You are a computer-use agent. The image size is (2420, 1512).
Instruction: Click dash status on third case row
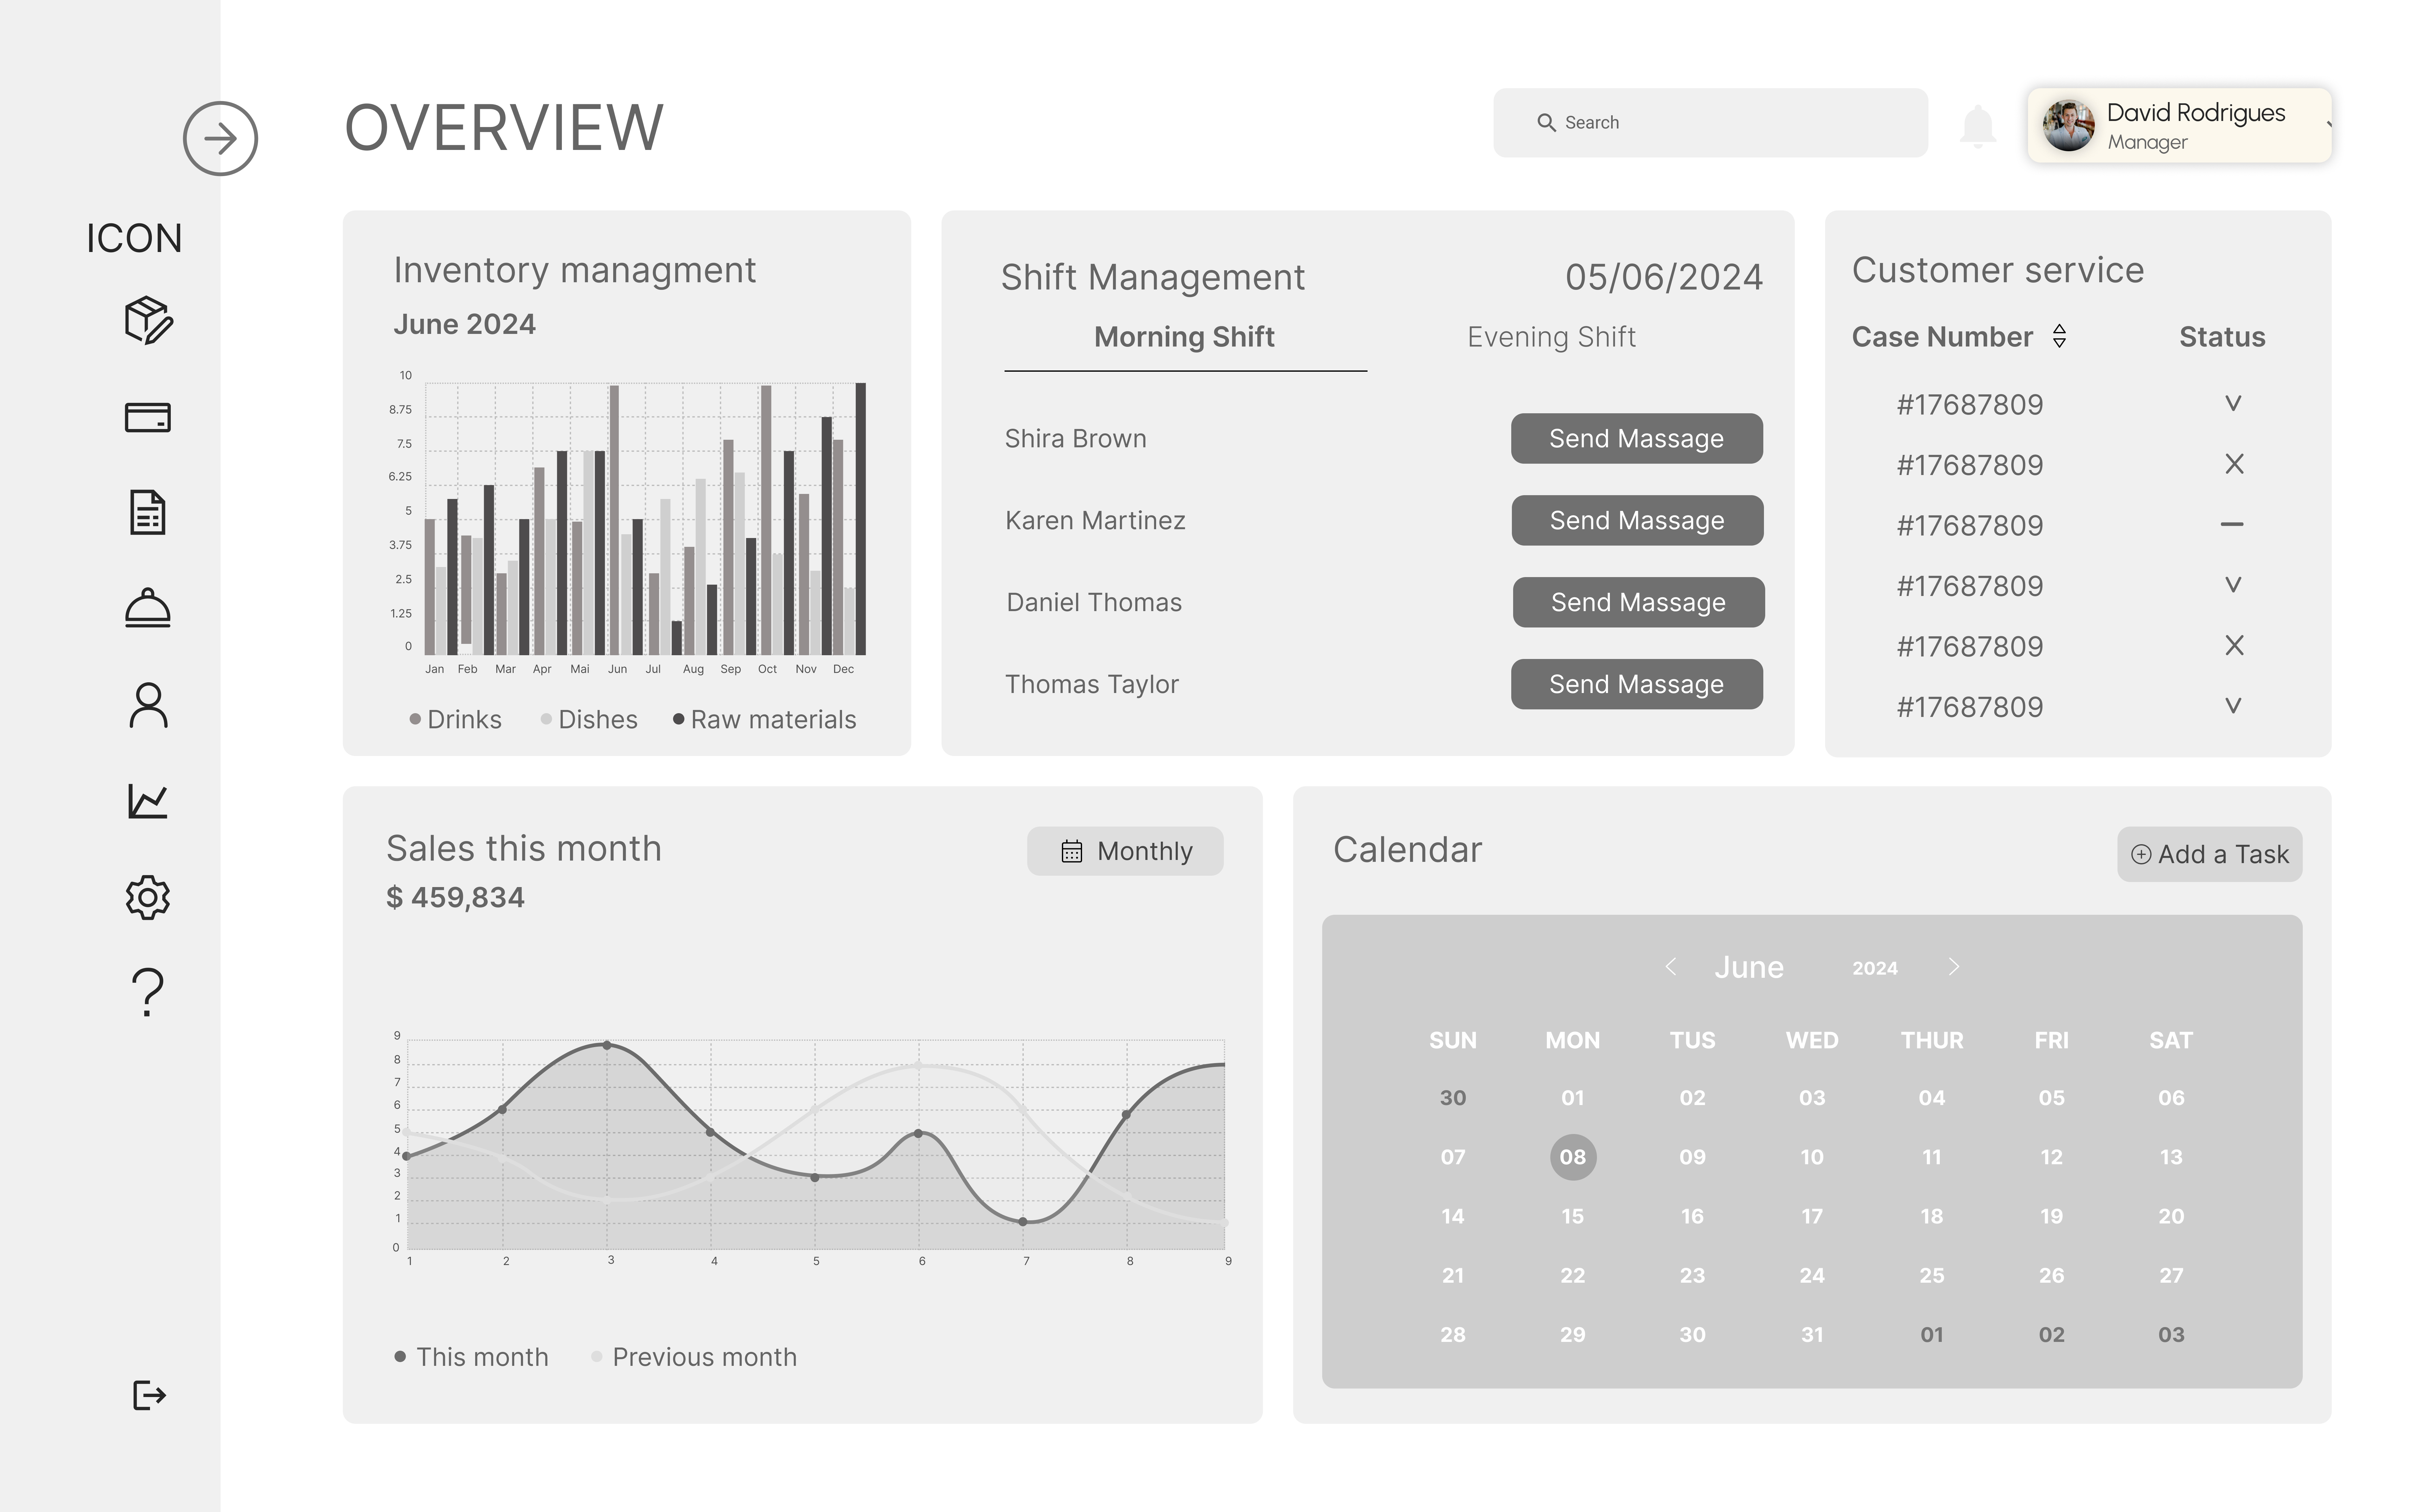tap(2232, 524)
